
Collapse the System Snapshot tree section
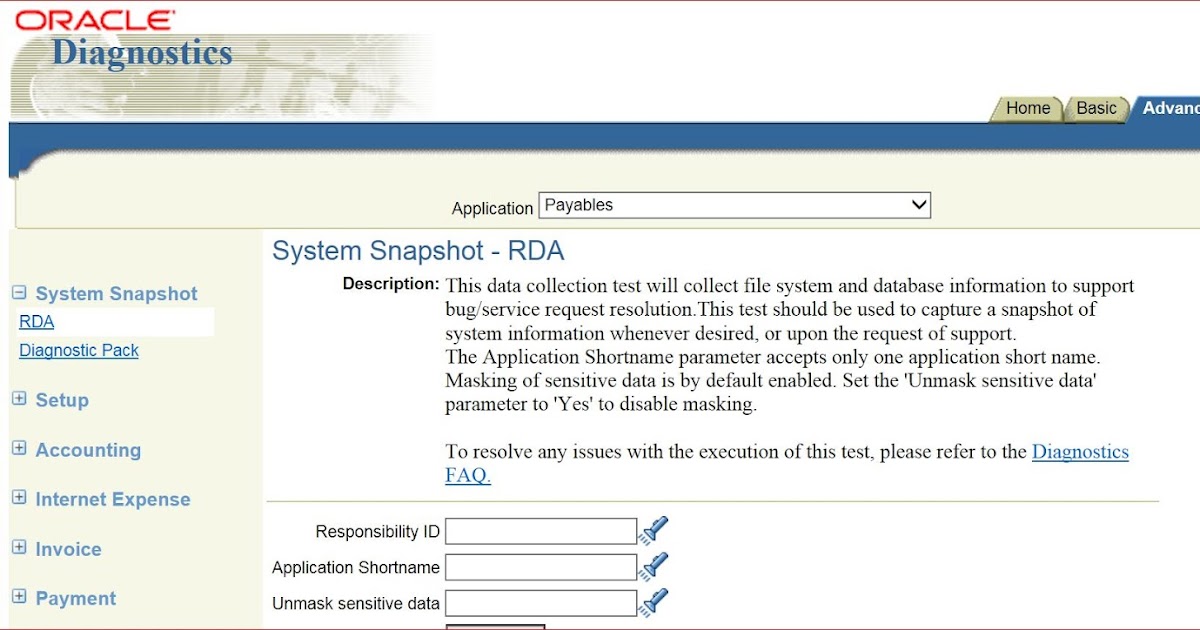point(21,293)
